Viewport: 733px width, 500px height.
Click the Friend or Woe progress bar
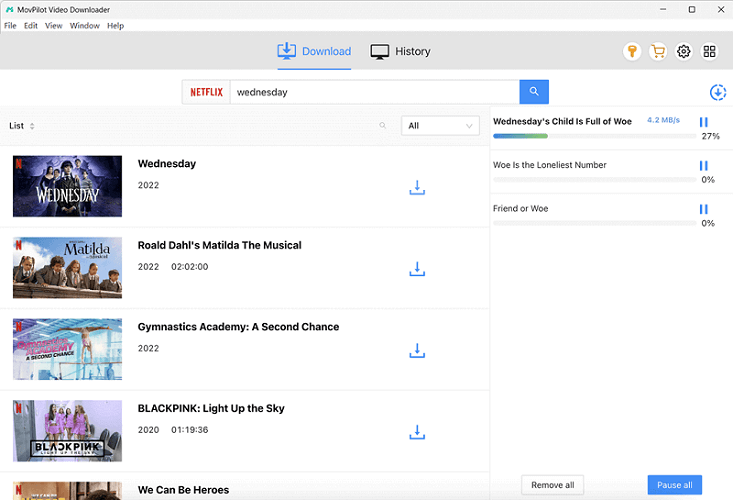tap(595, 223)
